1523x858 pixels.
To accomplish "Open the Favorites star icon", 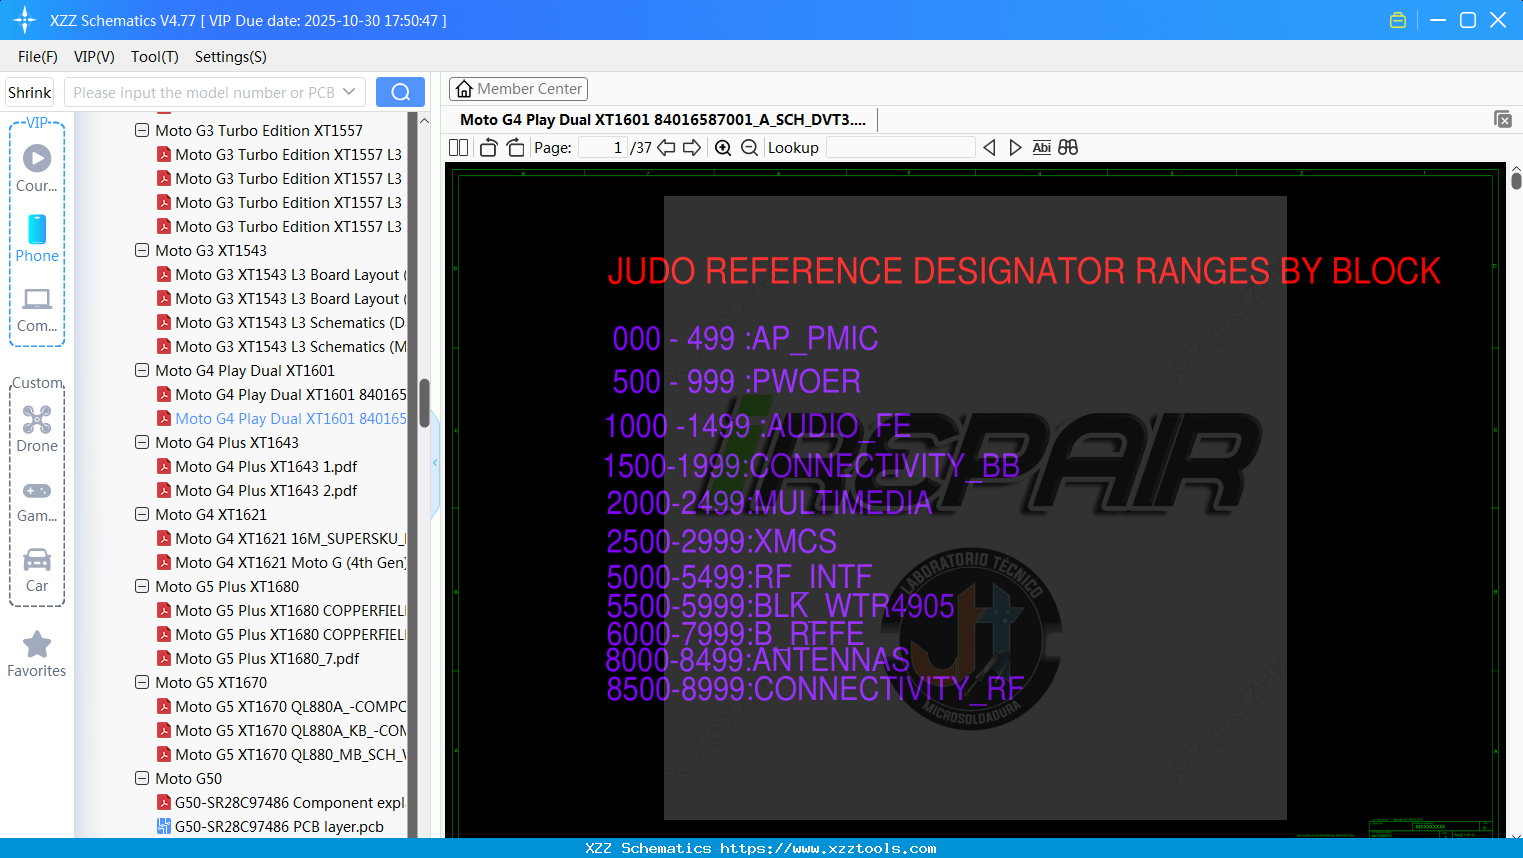I will coord(37,644).
